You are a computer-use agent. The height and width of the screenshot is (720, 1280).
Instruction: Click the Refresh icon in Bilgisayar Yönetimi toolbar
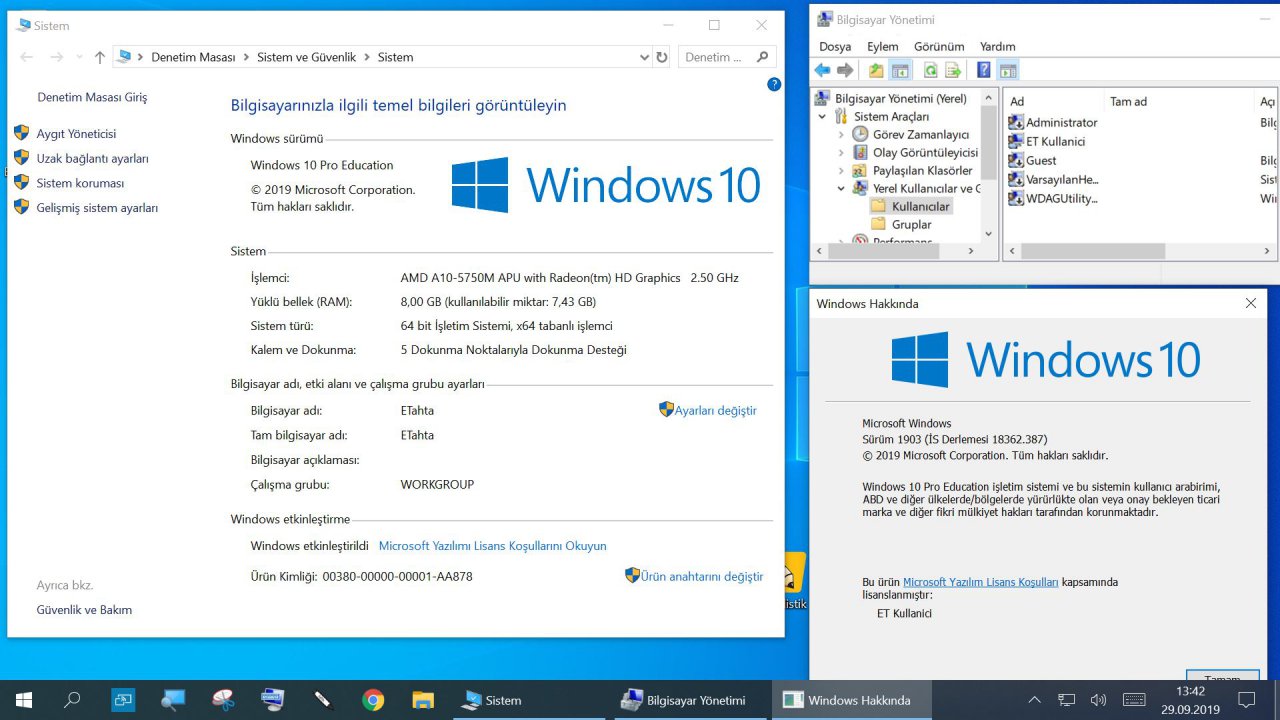coord(930,70)
